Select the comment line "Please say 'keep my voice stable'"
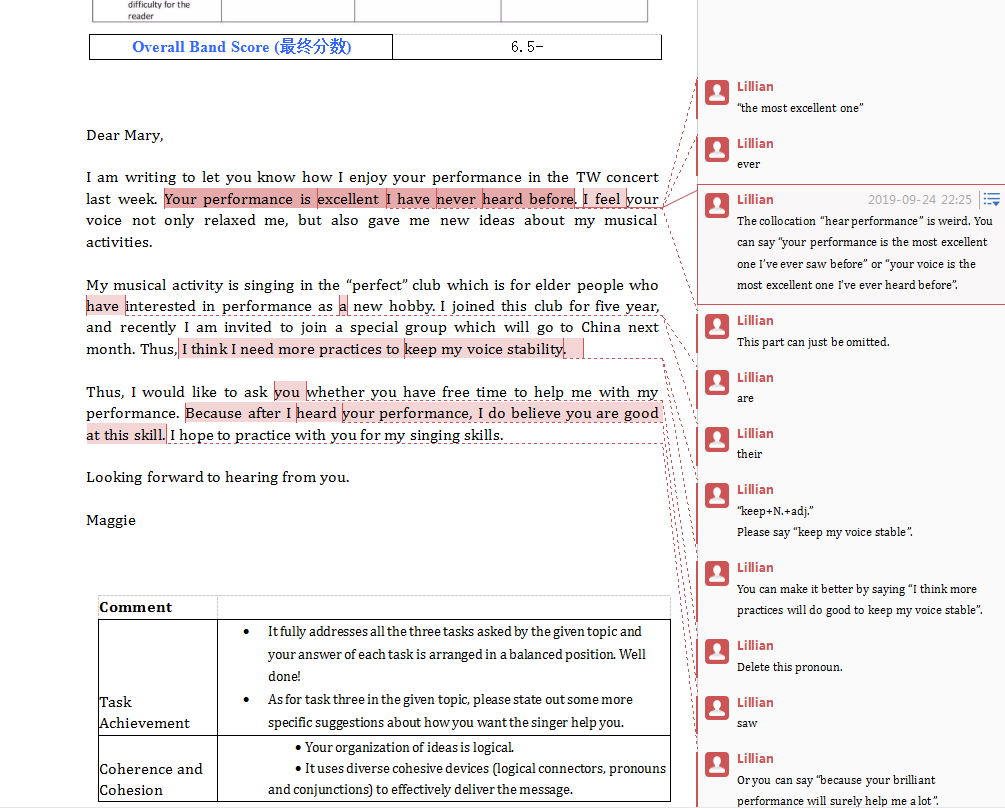Image resolution: width=1005 pixels, height=808 pixels. pyautogui.click(x=825, y=532)
